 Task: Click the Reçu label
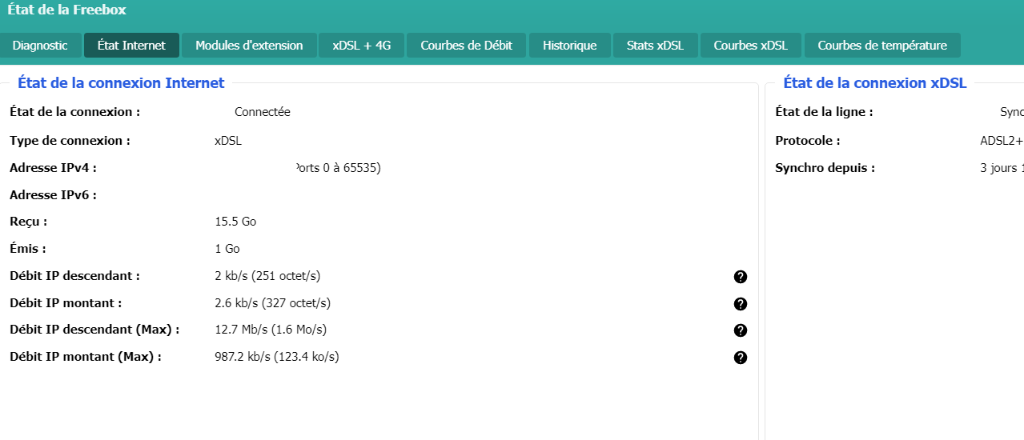tap(29, 222)
